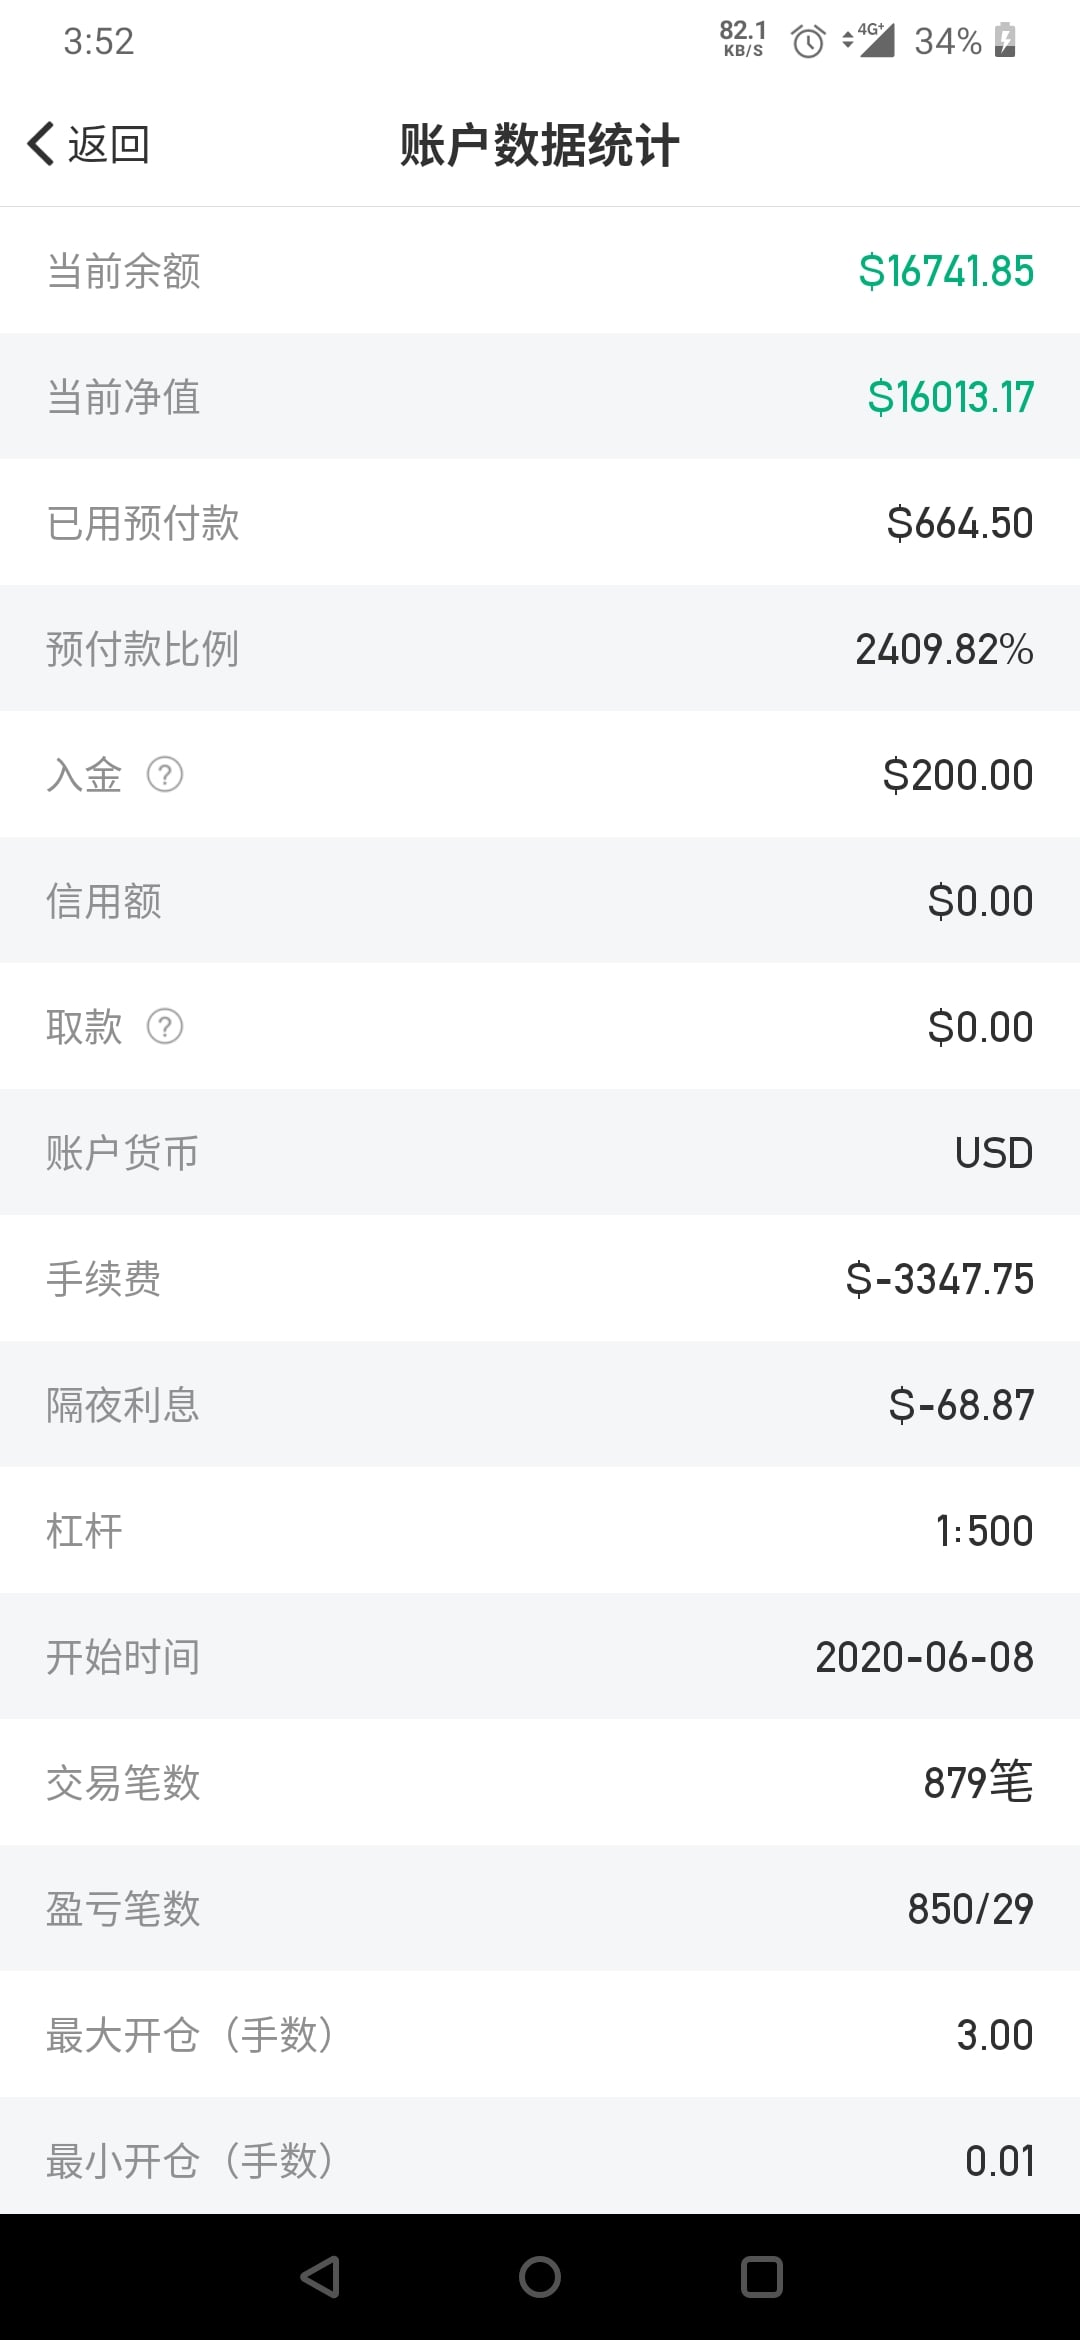The height and width of the screenshot is (2340, 1080).
Task: Select the 预付款比例 2409.82% row
Action: pos(540,649)
